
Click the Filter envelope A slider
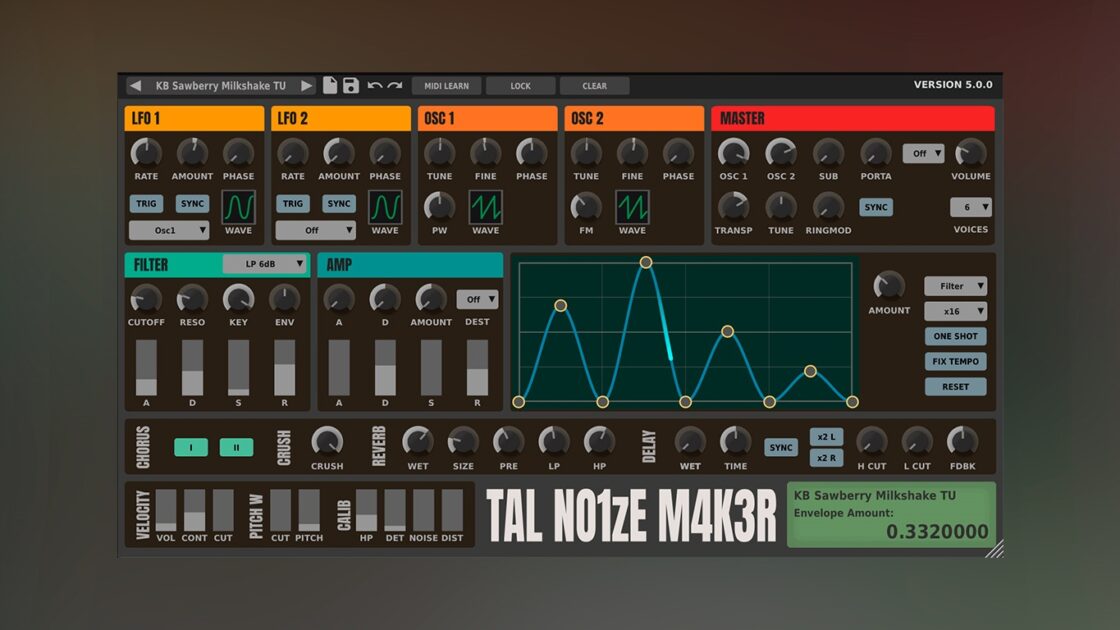pos(146,368)
